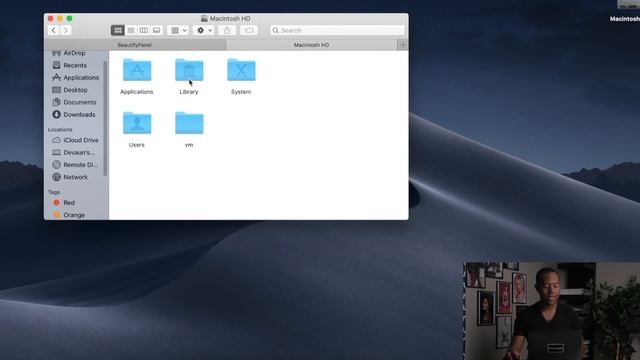Open the gear action menu
Screen dimensions: 640x360
coord(204,30)
